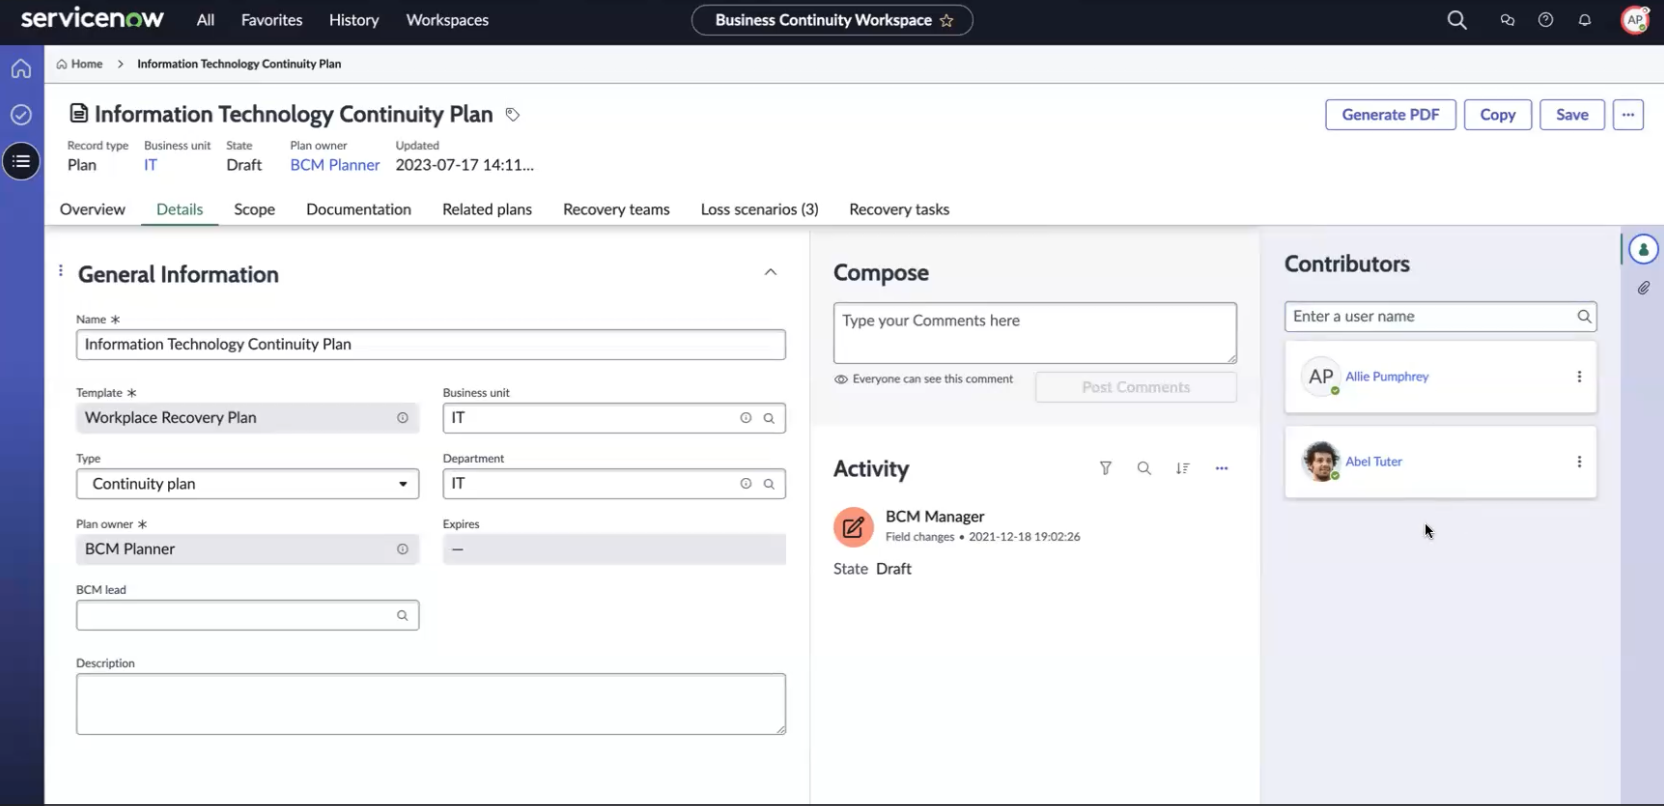Viewport: 1664px width, 806px height.
Task: Open Activity more options ellipsis
Action: pos(1221,468)
